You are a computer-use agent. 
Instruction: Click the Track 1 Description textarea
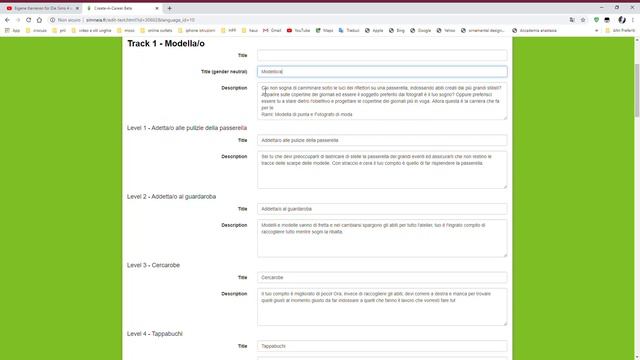coord(382,101)
